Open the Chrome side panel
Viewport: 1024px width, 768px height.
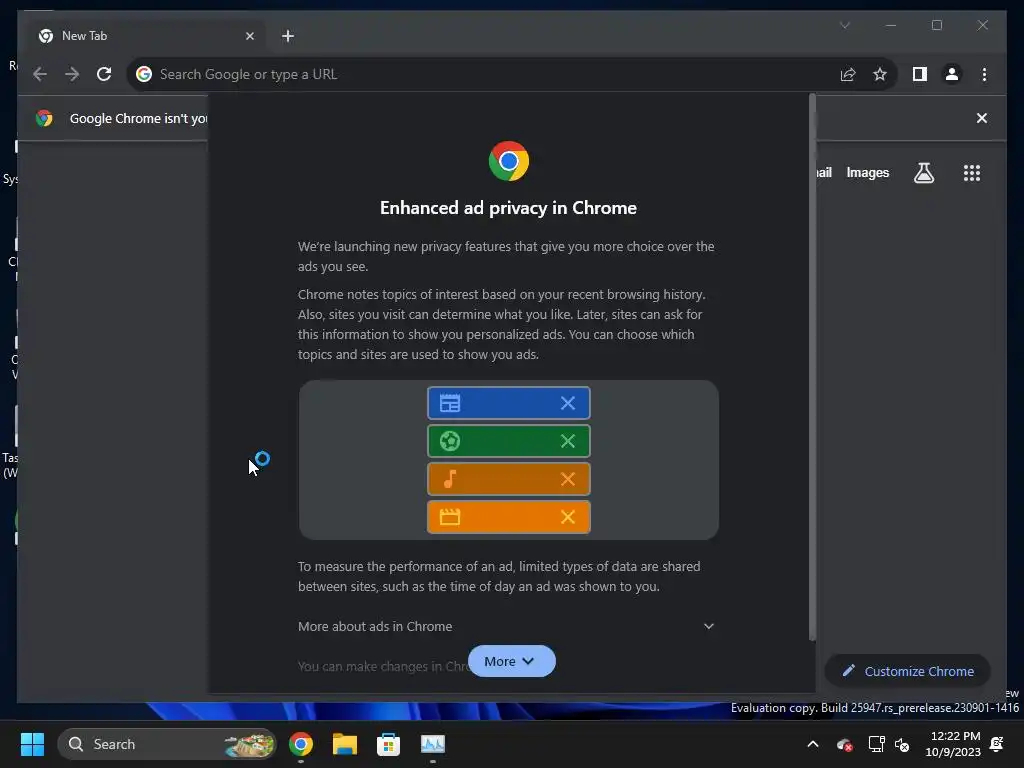[920, 74]
